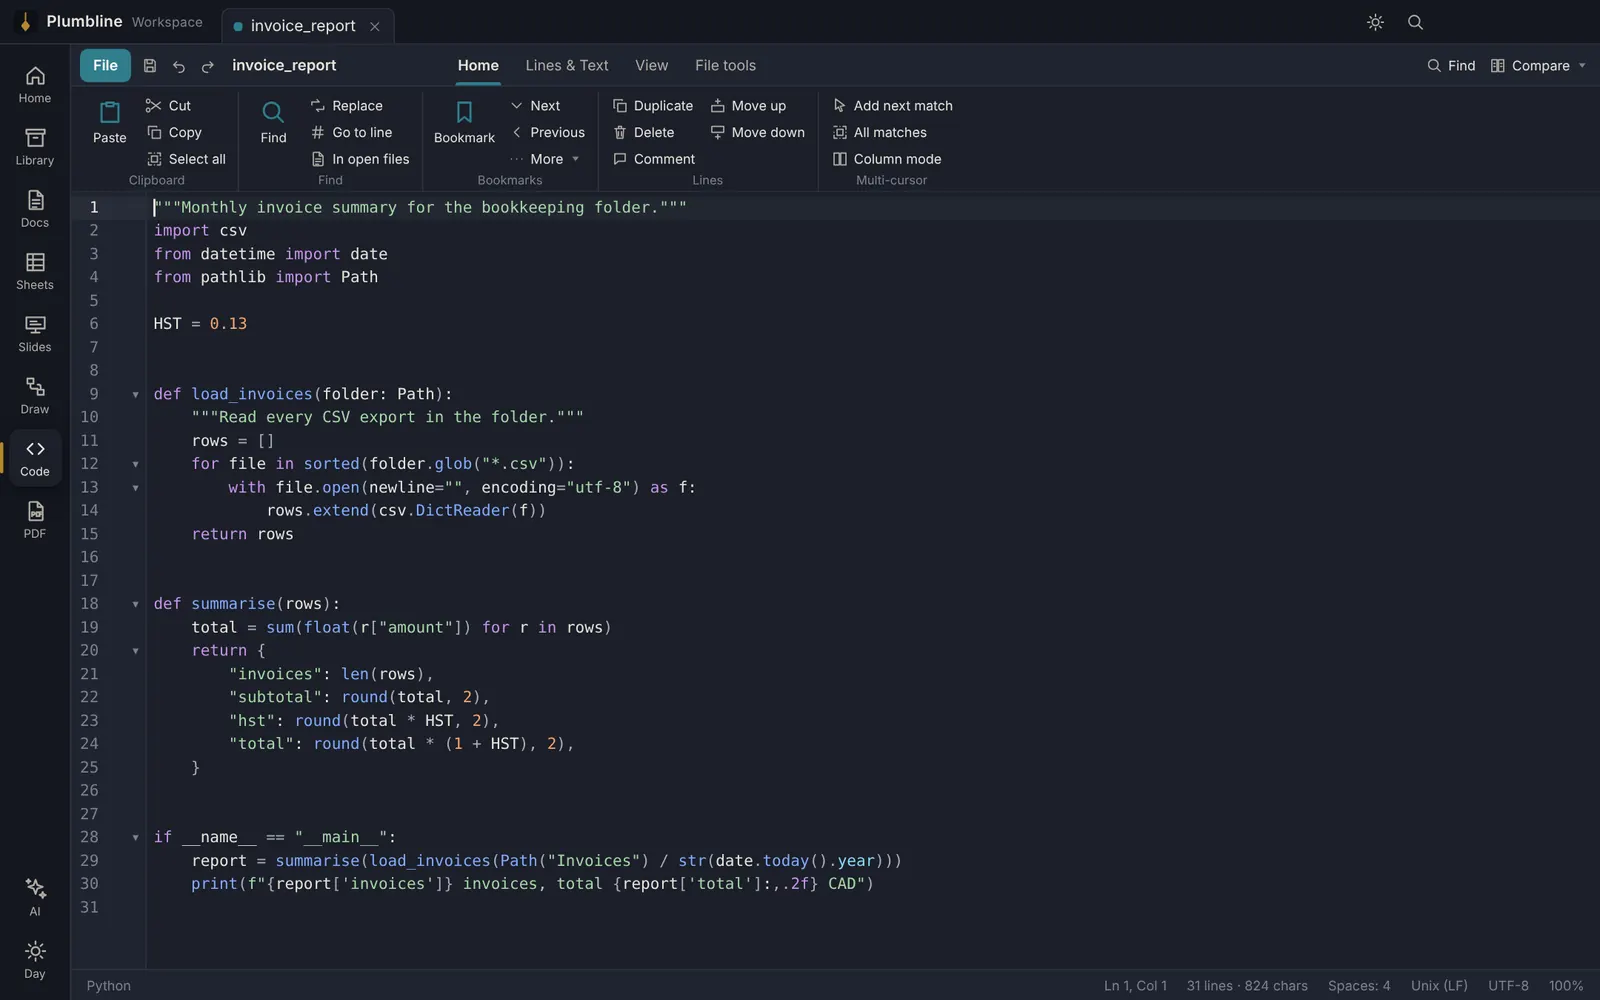This screenshot has width=1600, height=1000.
Task: Open the Compare dropdown
Action: coord(1538,66)
